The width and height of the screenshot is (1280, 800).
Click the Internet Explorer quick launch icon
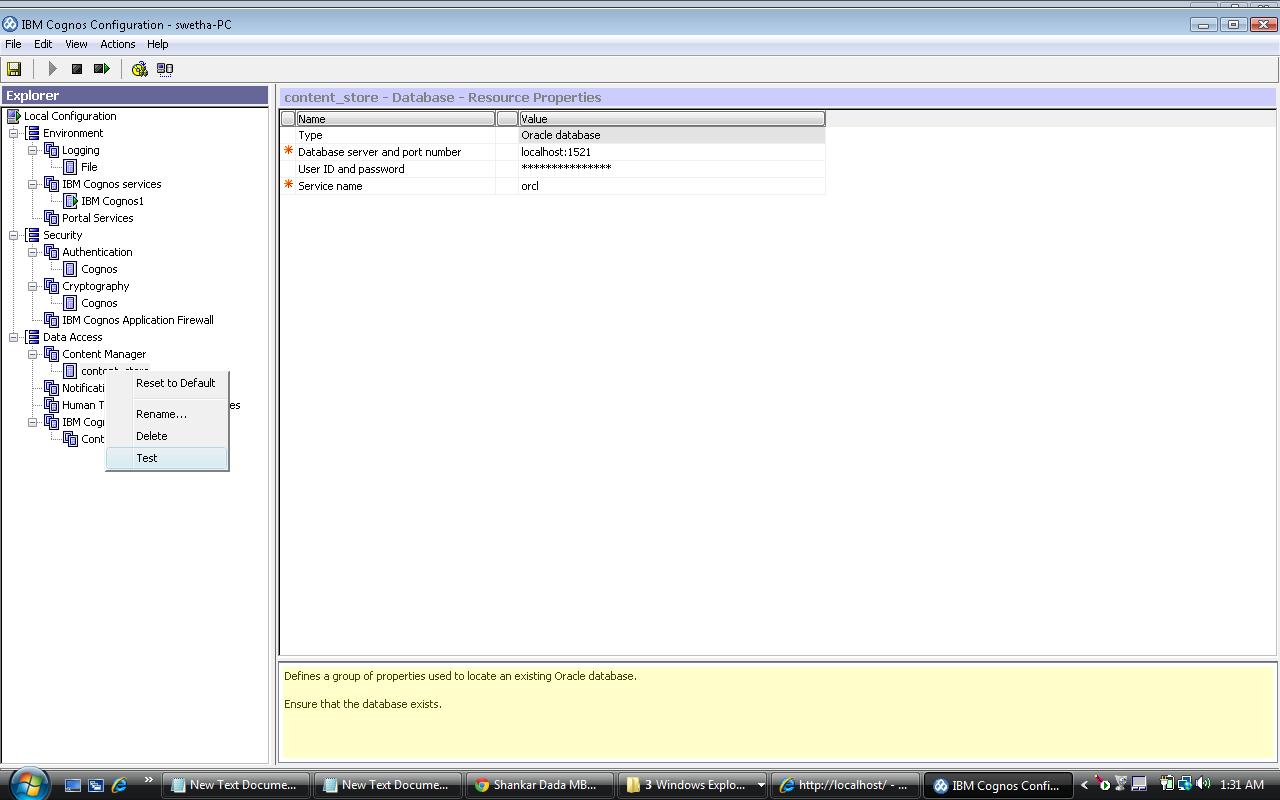coord(119,785)
